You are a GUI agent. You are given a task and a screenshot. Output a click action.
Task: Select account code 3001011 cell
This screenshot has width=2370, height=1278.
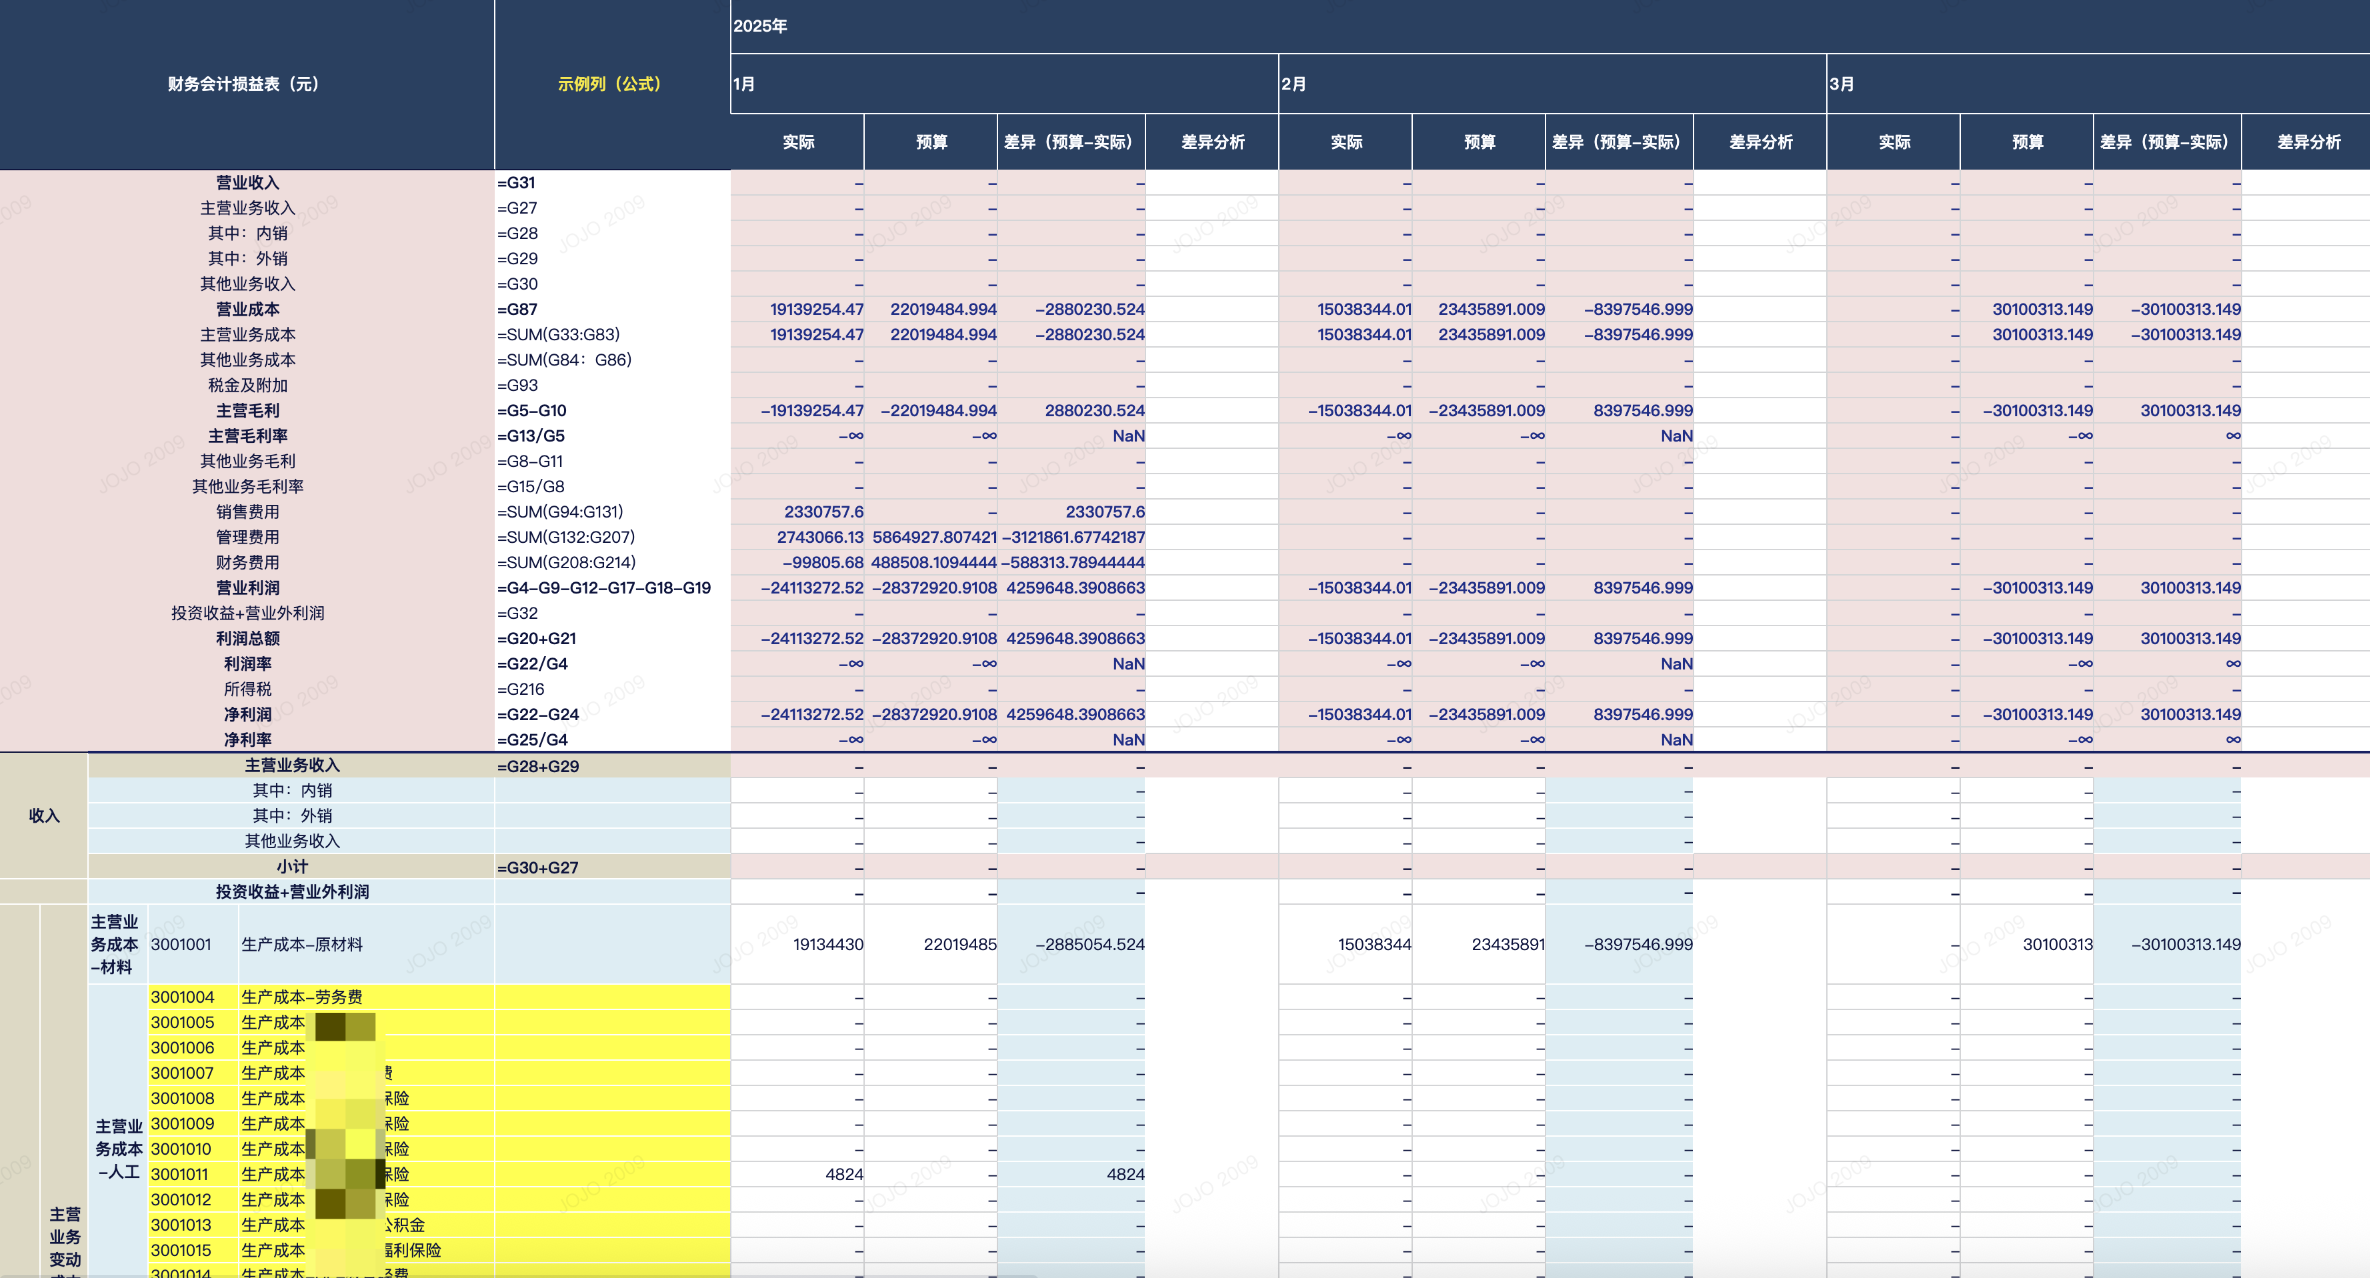[180, 1174]
